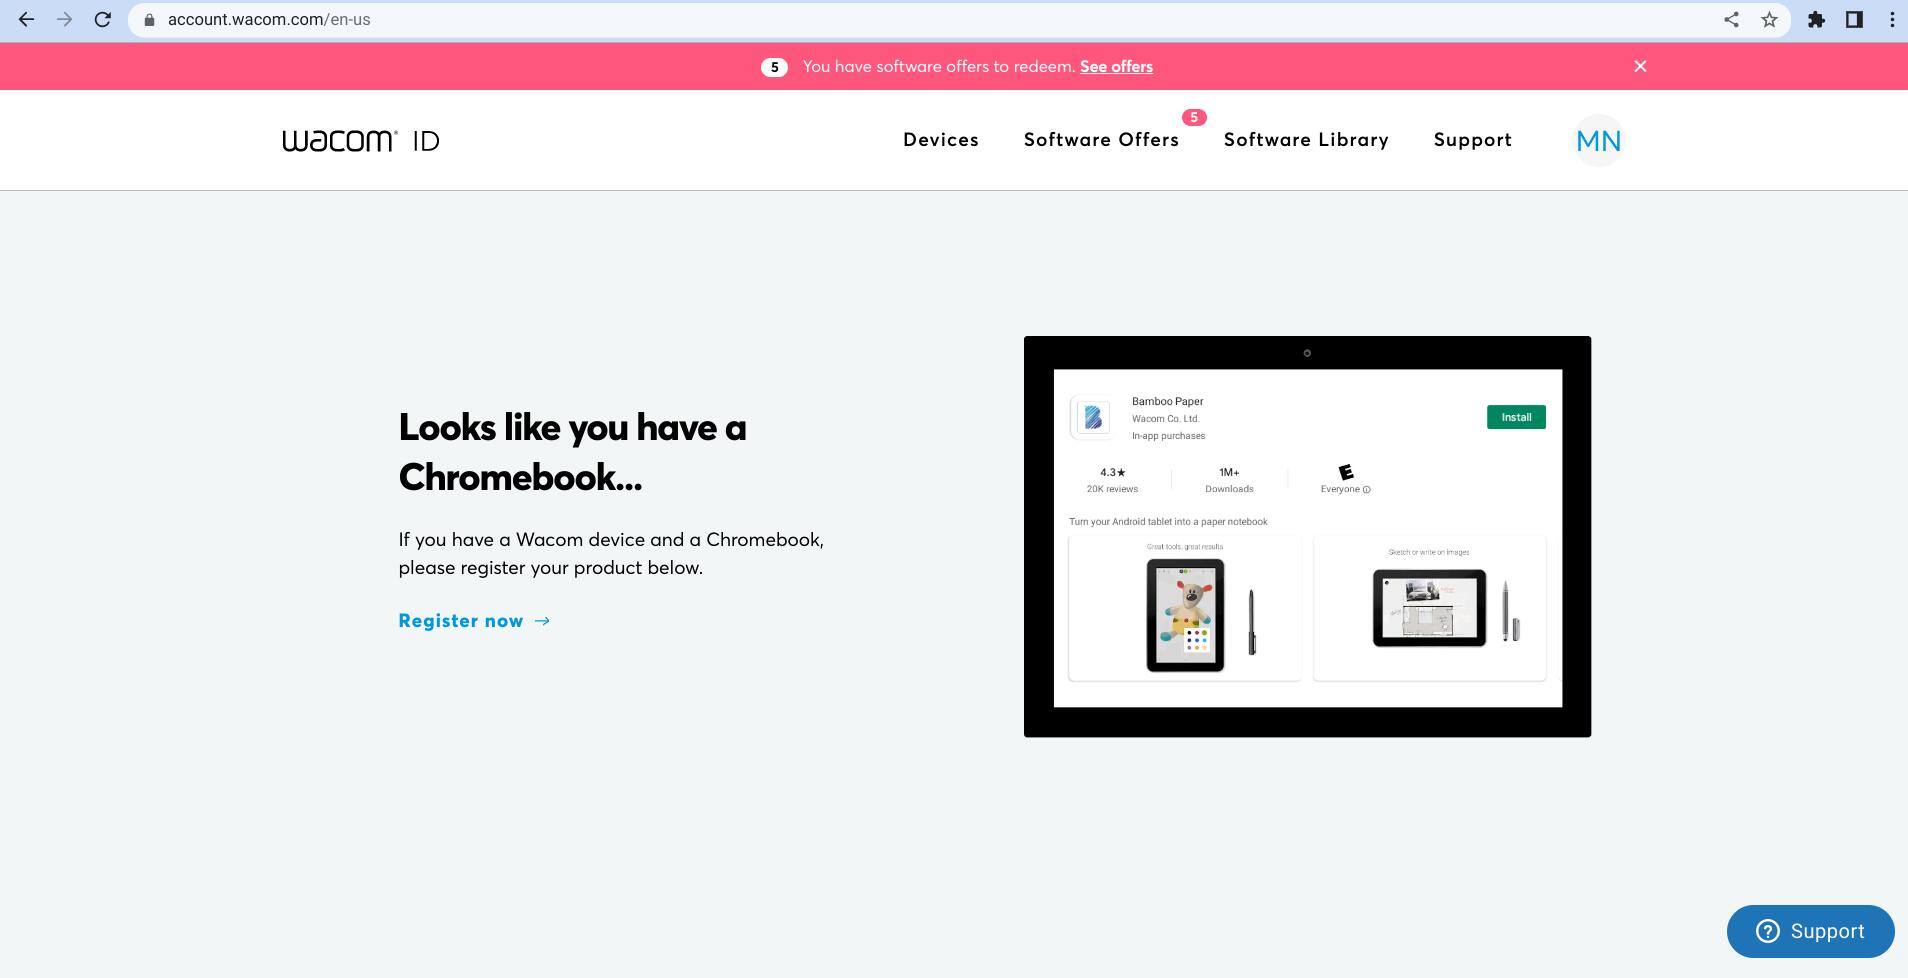Click the Bamboo Paper tablet image
The image size is (1908, 978).
pos(1307,537)
